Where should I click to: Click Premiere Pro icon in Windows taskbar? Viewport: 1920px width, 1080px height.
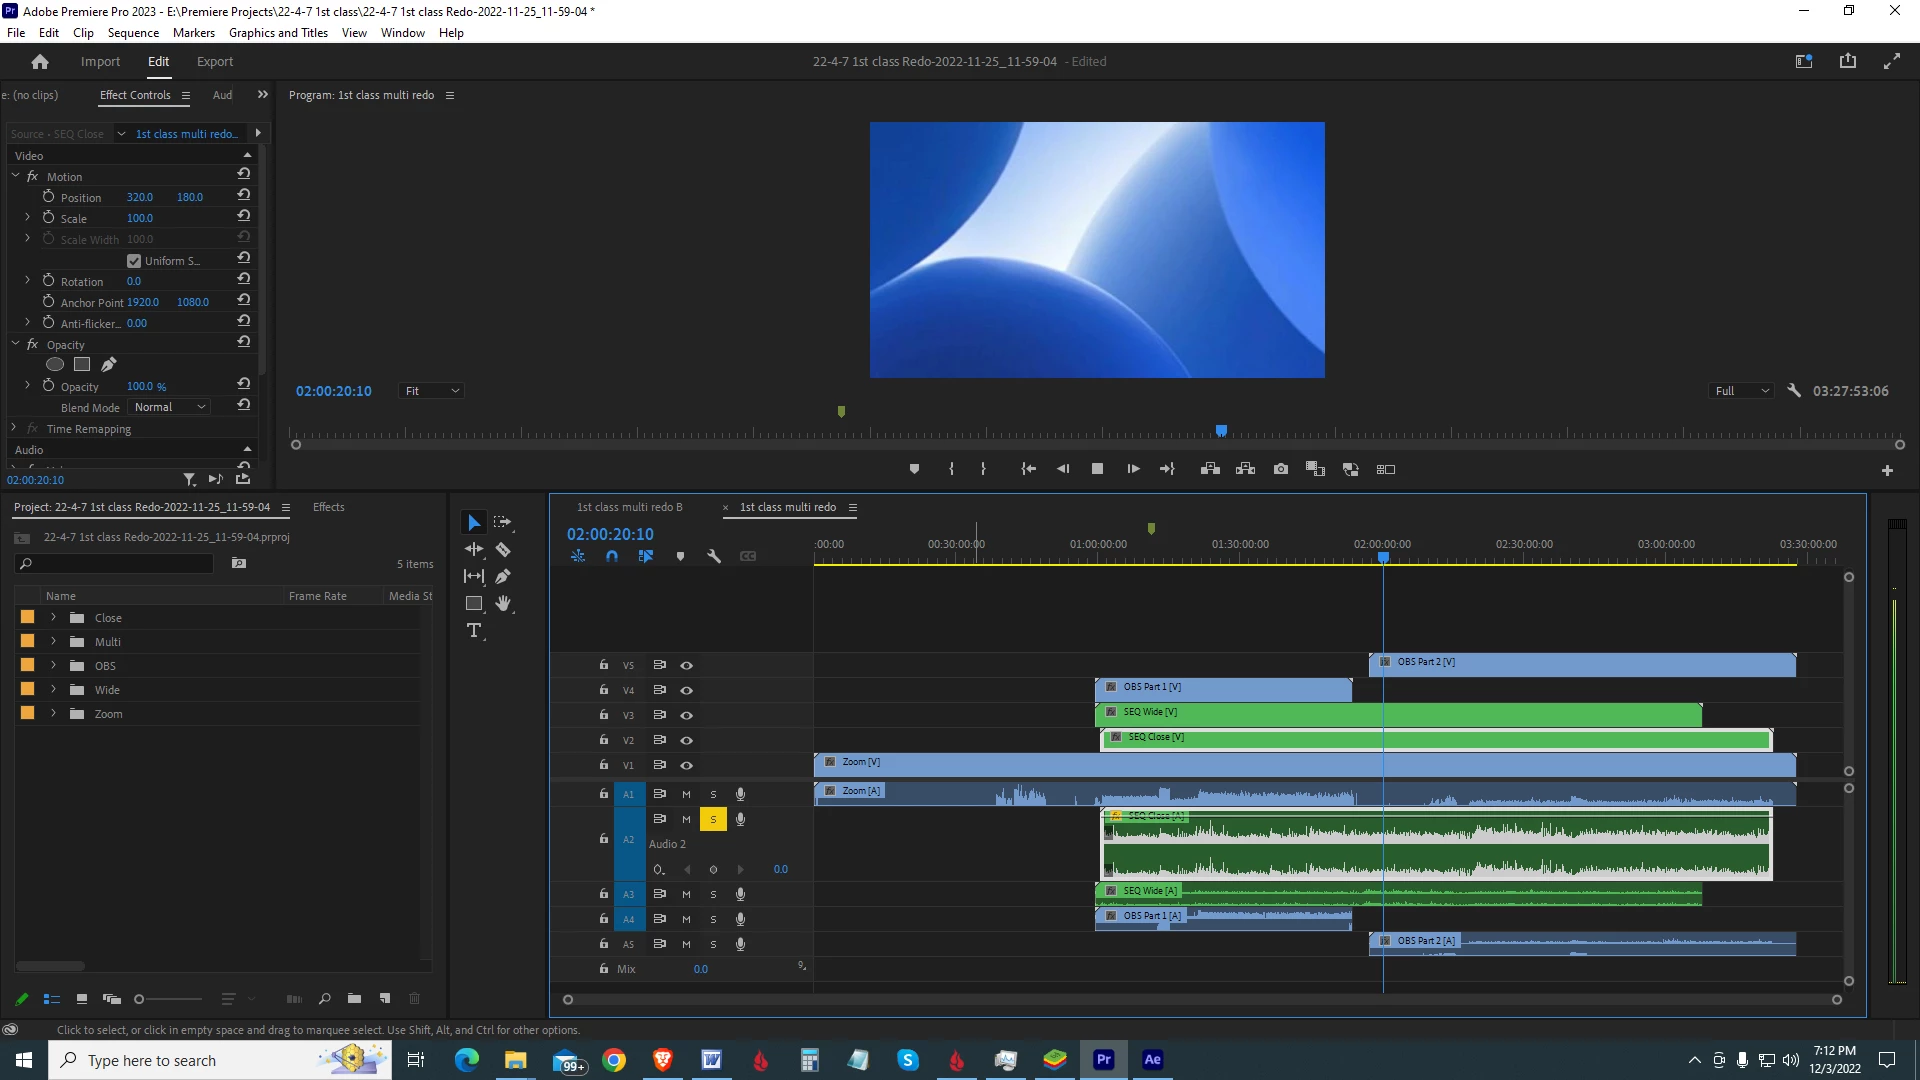tap(1104, 1060)
